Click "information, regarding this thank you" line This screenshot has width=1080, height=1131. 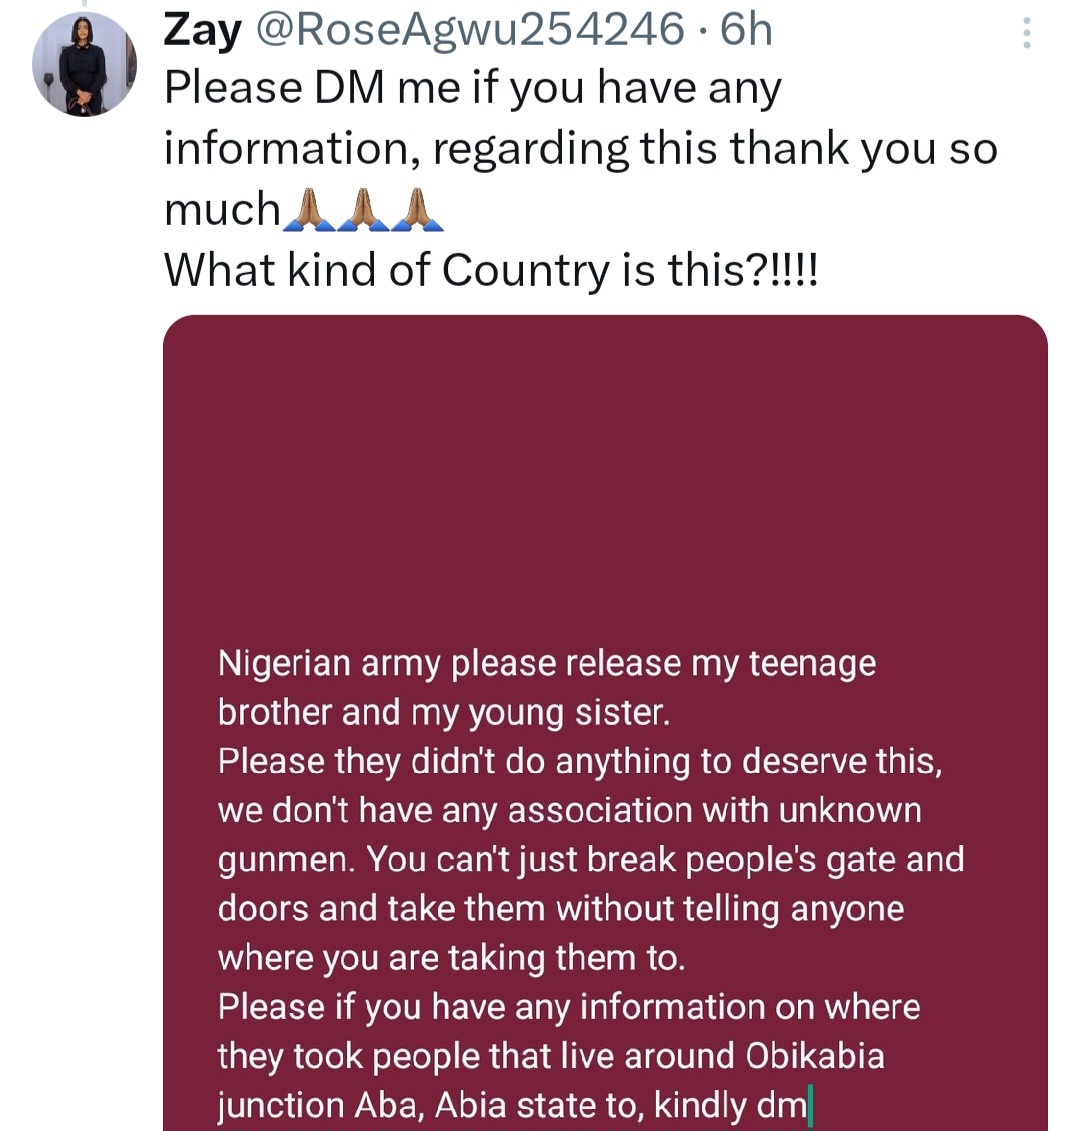(x=580, y=150)
